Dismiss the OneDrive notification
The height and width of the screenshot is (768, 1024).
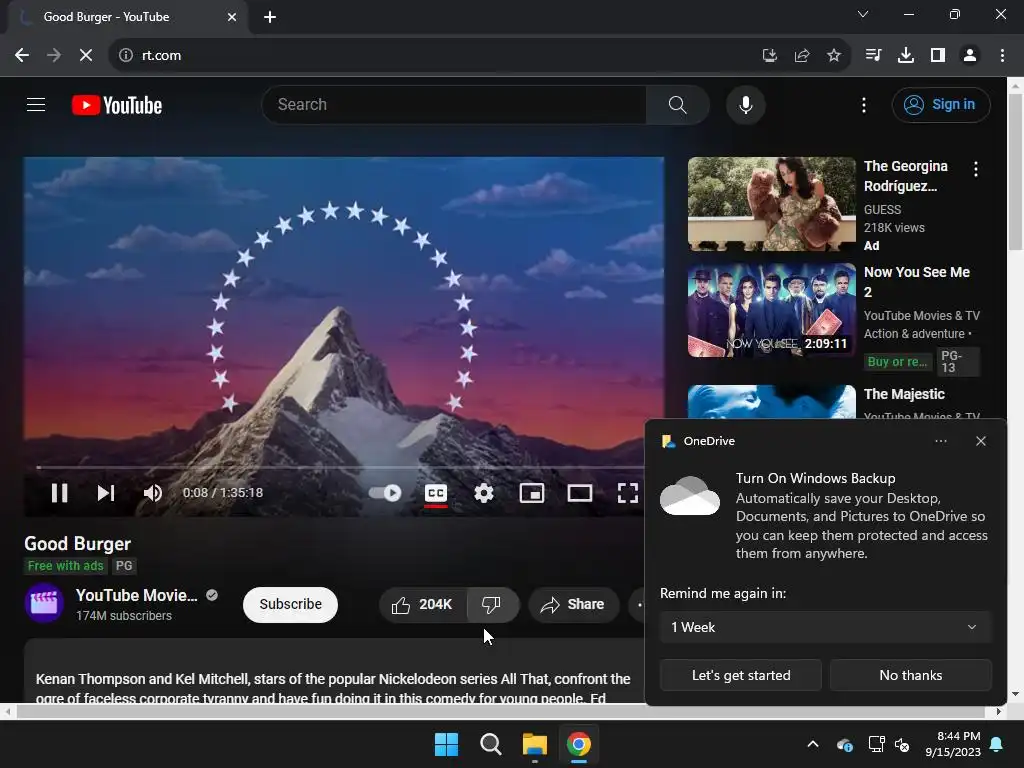pos(980,441)
